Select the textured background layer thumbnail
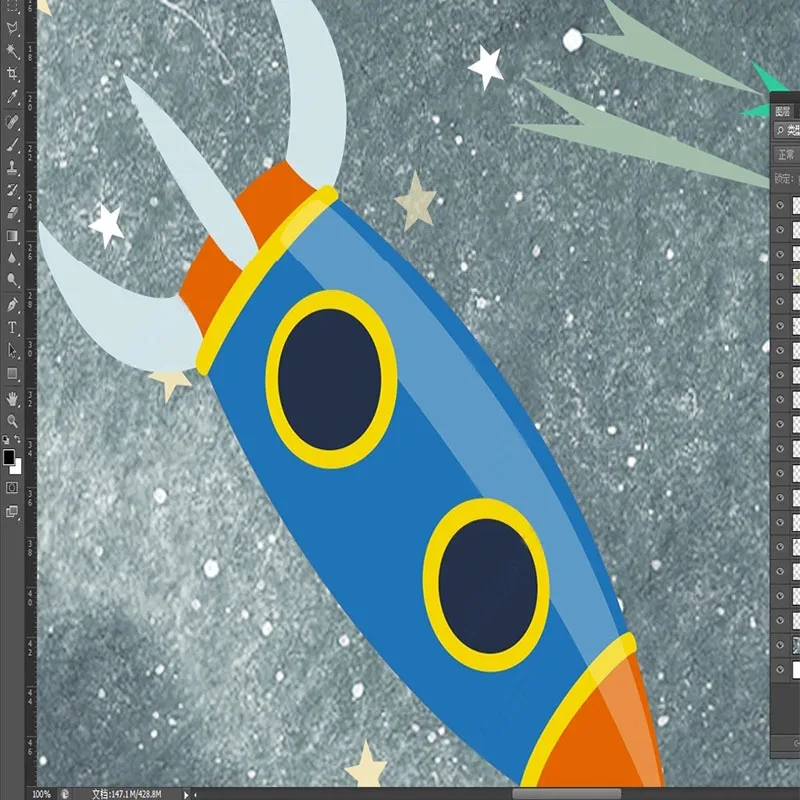Viewport: 800px width, 800px height. click(796, 644)
